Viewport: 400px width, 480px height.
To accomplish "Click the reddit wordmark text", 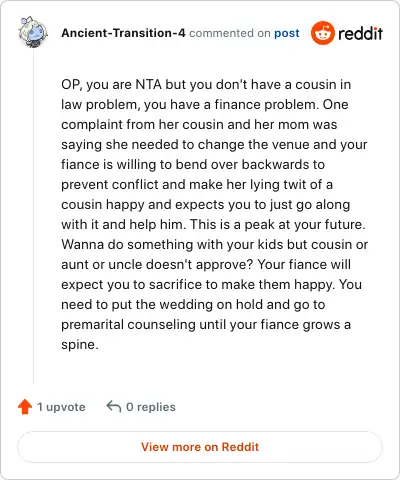I will point(360,33).
